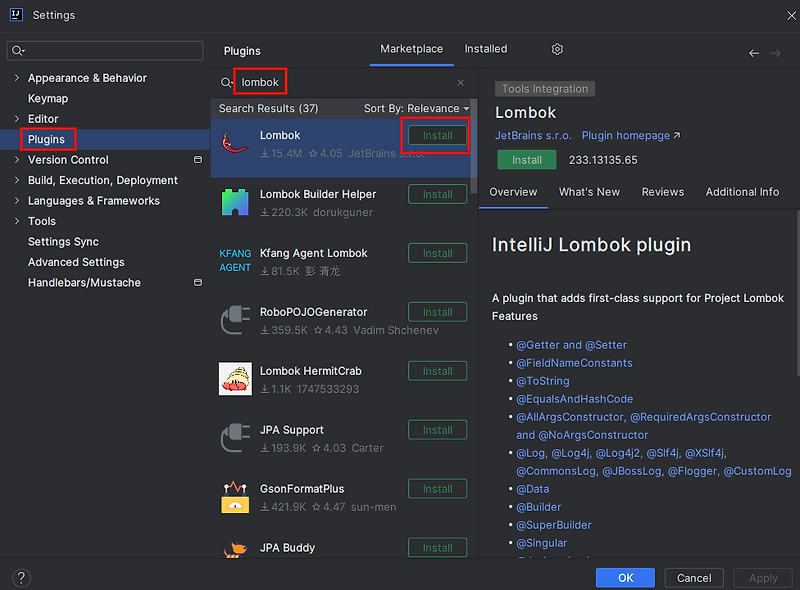
Task: Confirm settings with the OK button
Action: (624, 577)
